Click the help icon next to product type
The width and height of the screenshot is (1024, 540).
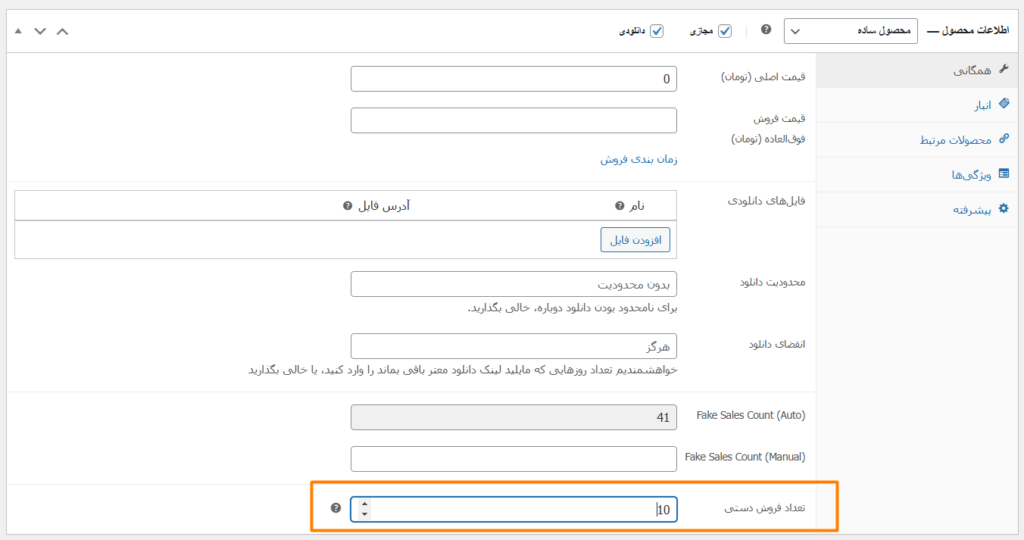pyautogui.click(x=766, y=29)
